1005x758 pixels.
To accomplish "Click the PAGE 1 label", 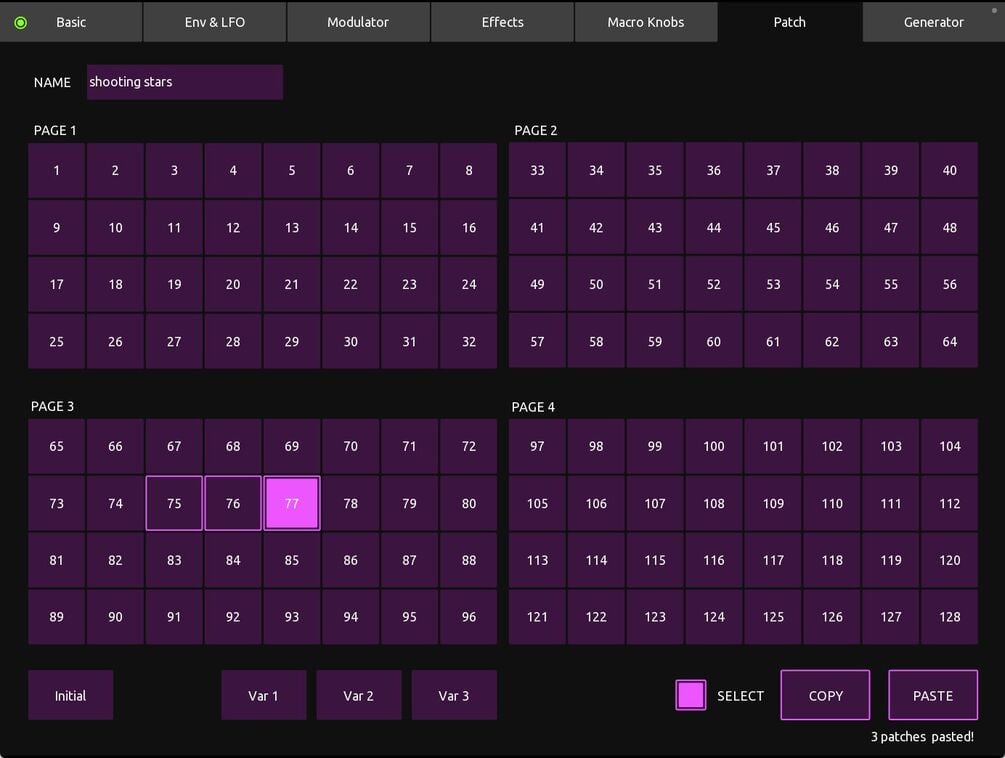I will point(54,130).
